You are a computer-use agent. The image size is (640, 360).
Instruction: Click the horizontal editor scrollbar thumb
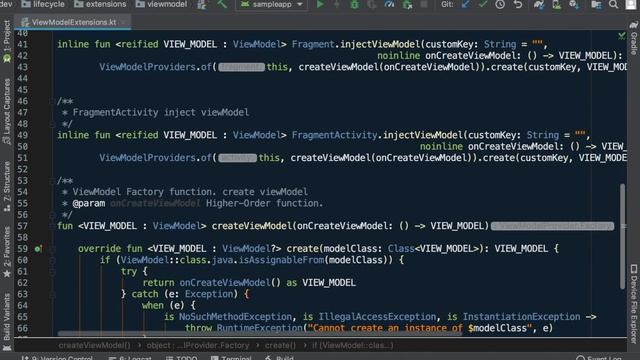tap(260, 334)
